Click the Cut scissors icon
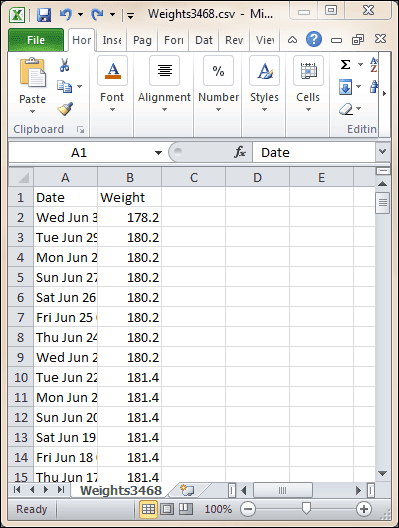The image size is (399, 528). (x=64, y=65)
